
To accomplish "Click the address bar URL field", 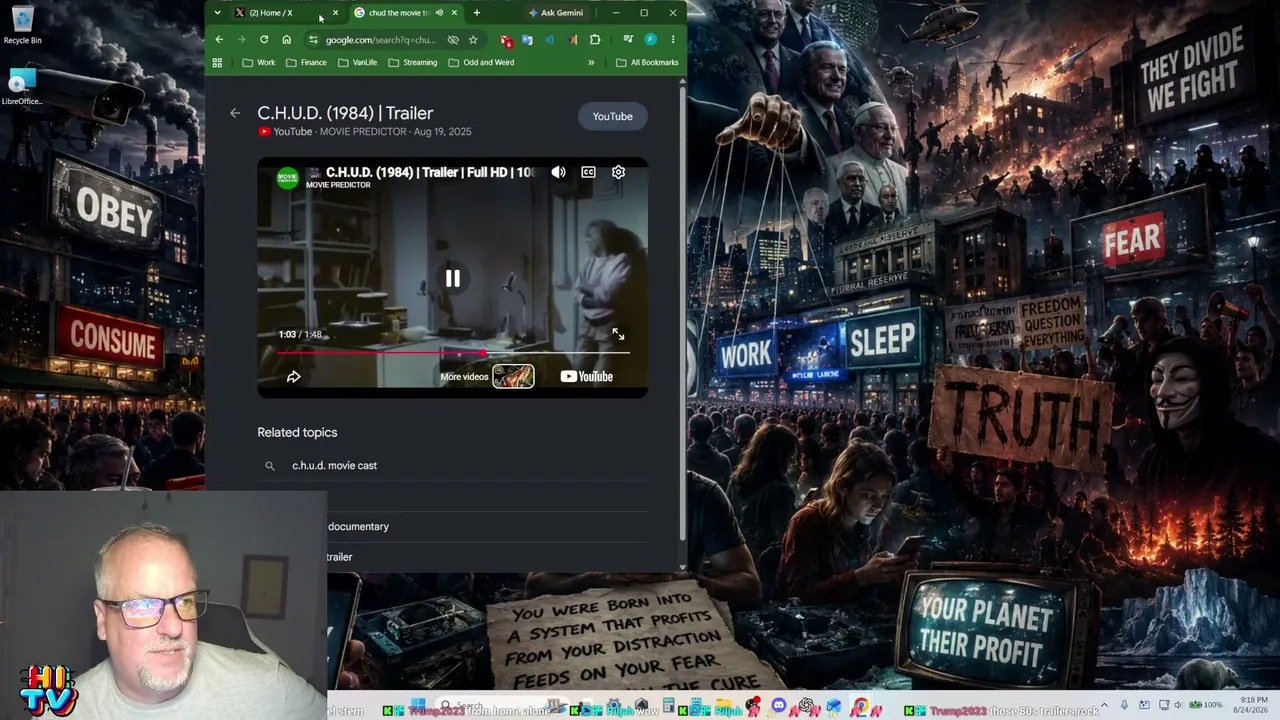I will [x=380, y=40].
